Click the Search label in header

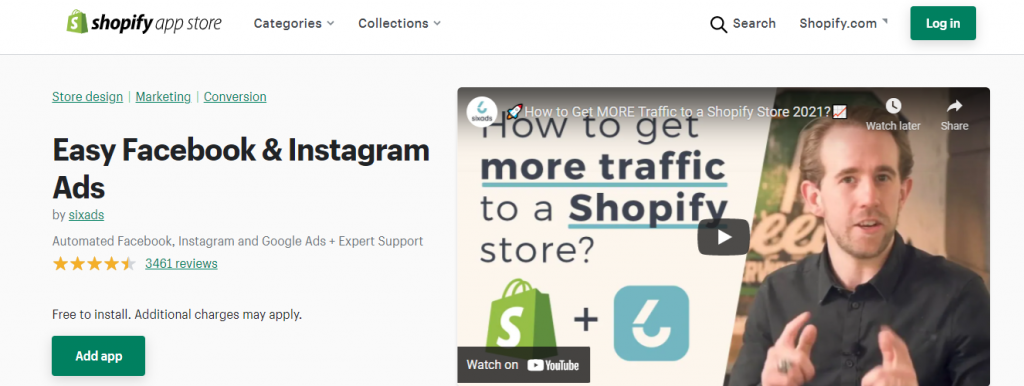pos(754,24)
